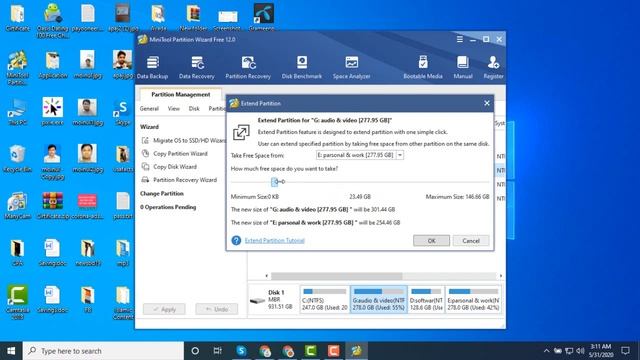Click the horizontal scrollbar in partition list
The height and width of the screenshot is (360, 640).
pos(336,276)
